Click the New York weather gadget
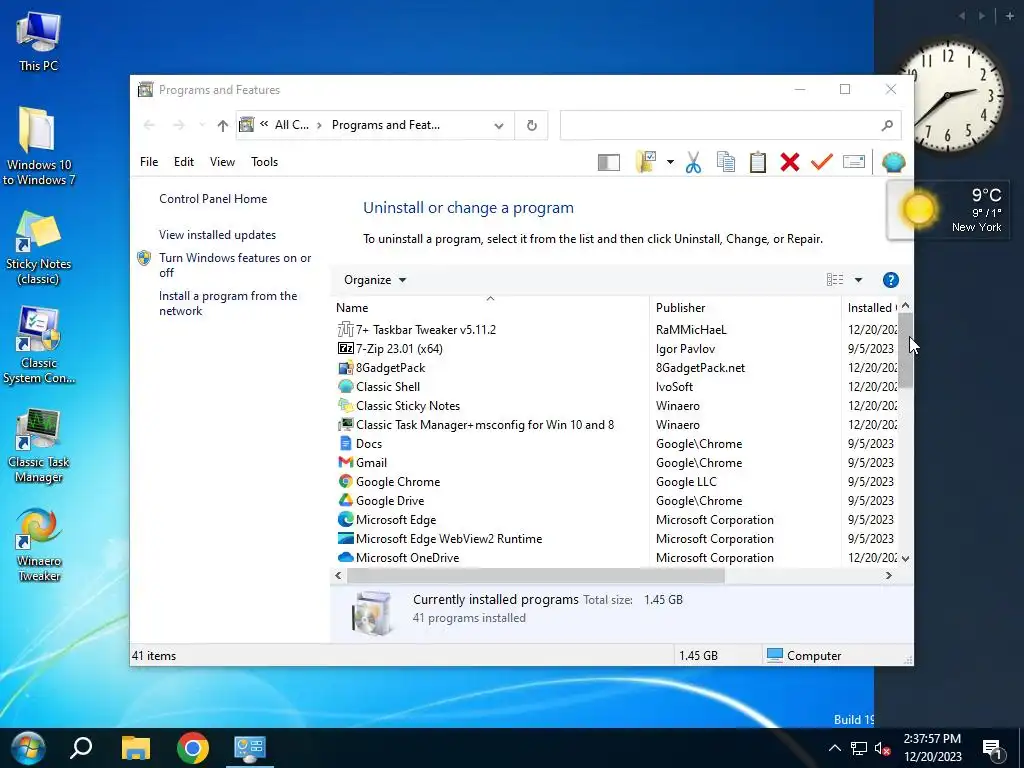This screenshot has width=1024, height=768. tap(948, 210)
